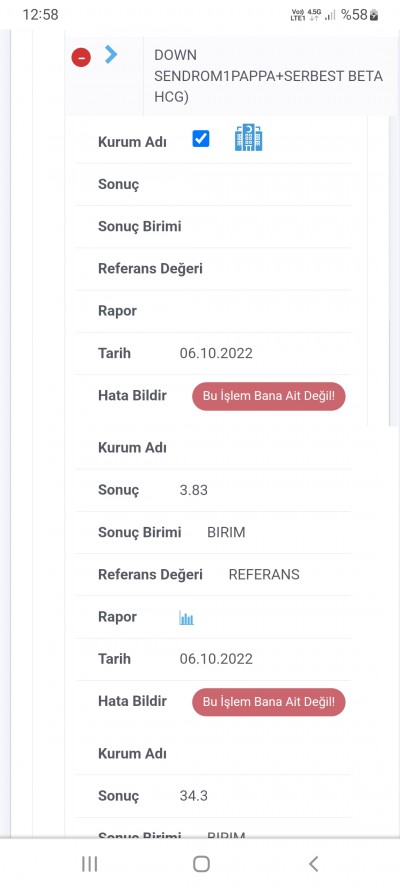
Task: Tap the signal strength status icon
Action: [x=330, y=15]
